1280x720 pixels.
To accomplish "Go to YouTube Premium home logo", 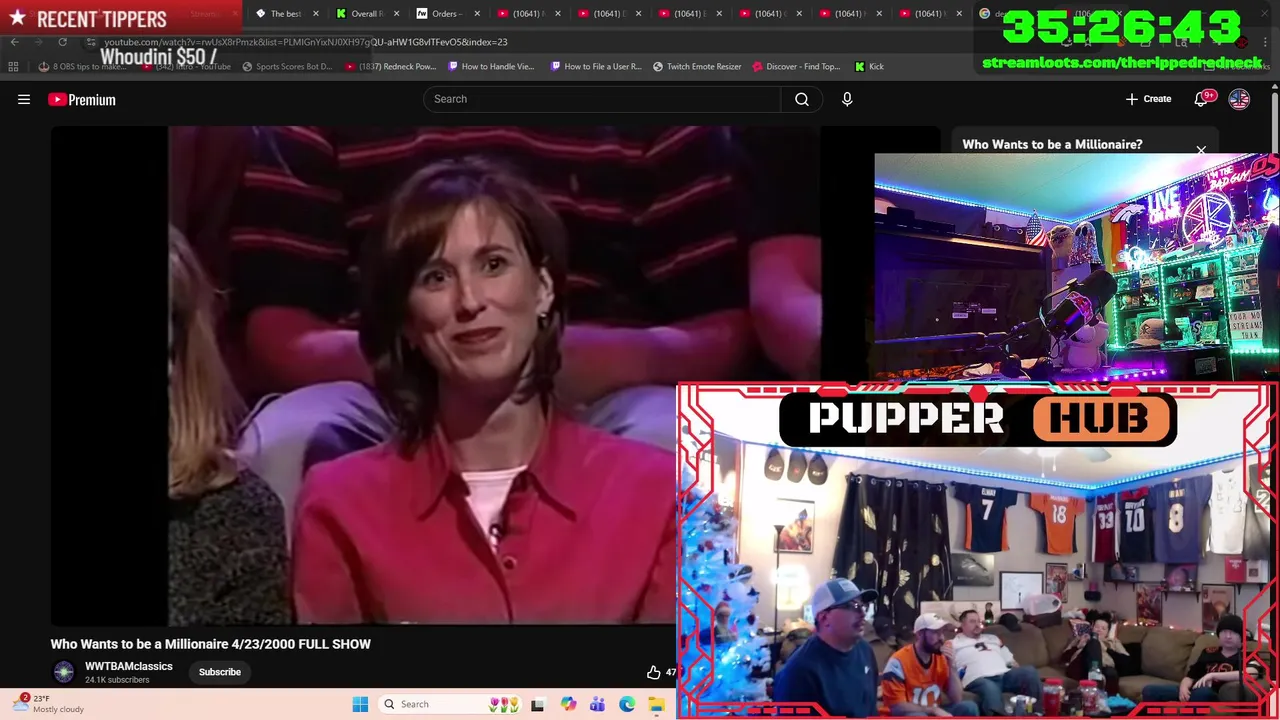I will (82, 99).
